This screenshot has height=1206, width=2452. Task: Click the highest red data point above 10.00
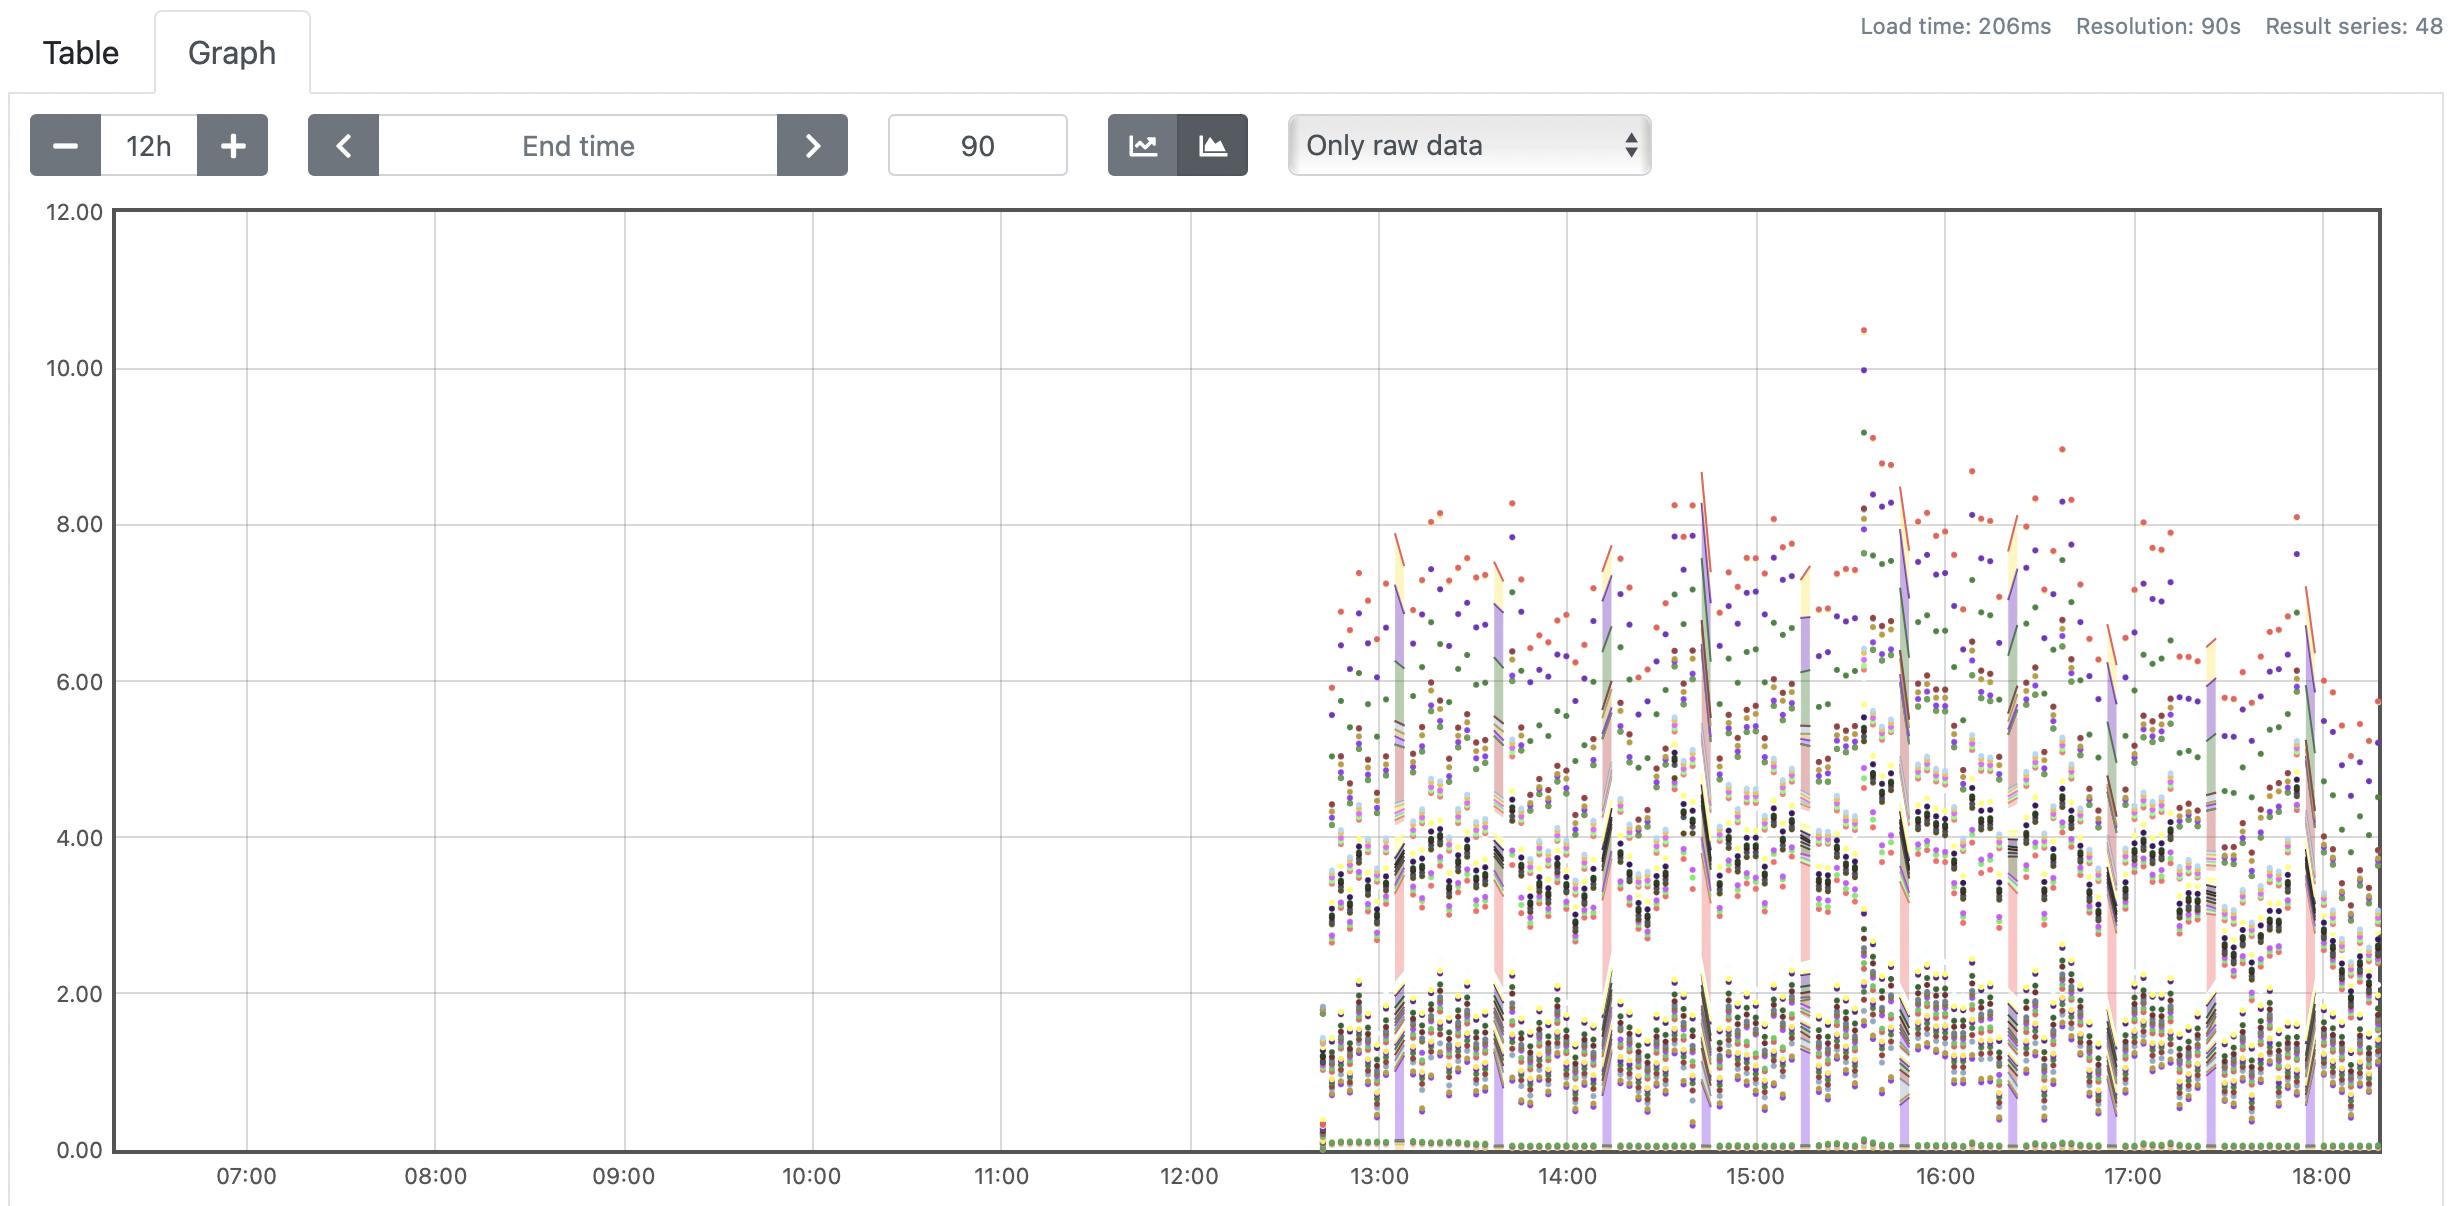[x=1863, y=330]
